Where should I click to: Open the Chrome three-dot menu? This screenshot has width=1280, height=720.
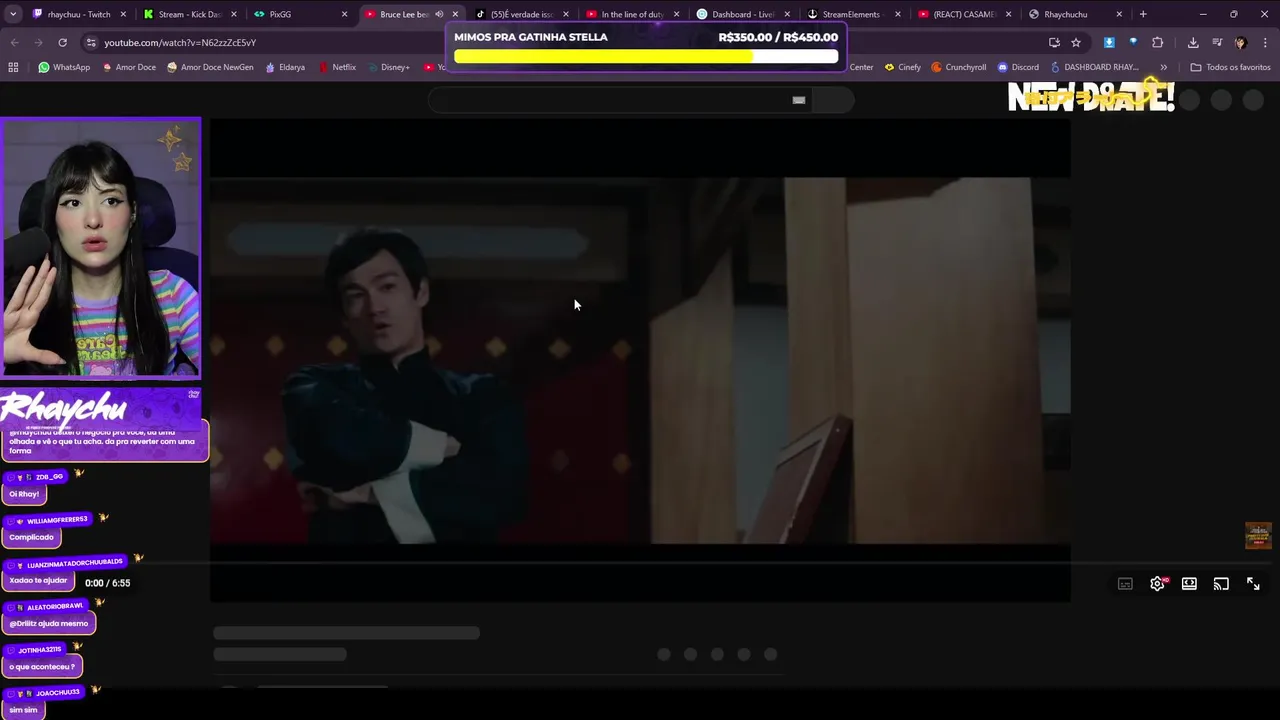point(1265,43)
